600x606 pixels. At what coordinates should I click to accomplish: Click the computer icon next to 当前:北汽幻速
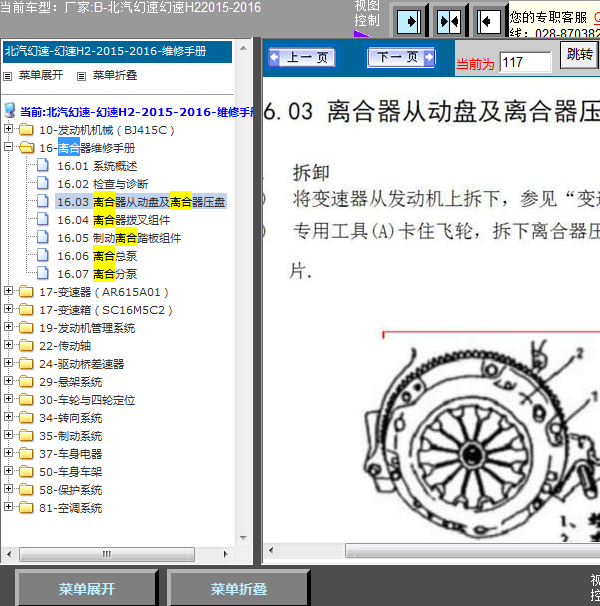pos(10,111)
